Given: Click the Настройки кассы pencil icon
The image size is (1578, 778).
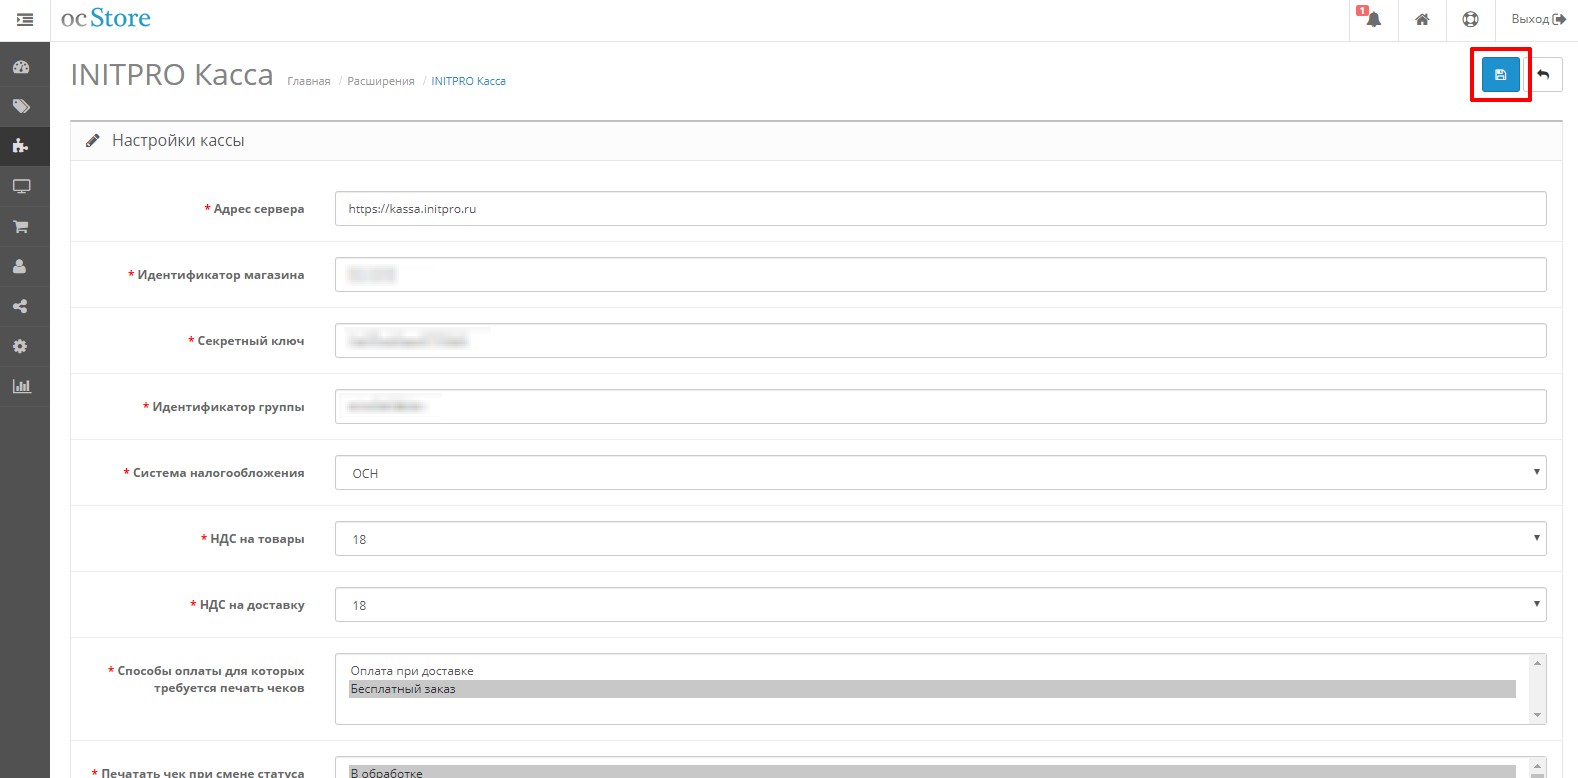Looking at the screenshot, I should coord(93,141).
